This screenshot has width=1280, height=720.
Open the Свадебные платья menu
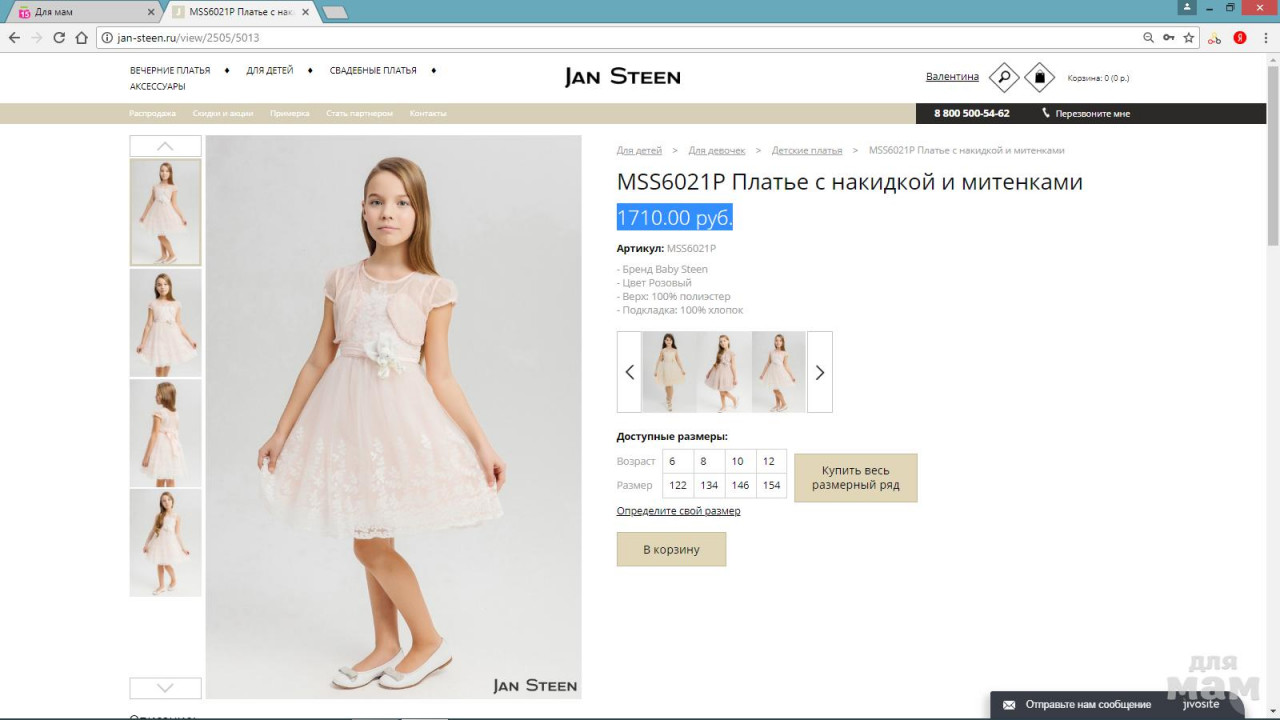pyautogui.click(x=373, y=71)
